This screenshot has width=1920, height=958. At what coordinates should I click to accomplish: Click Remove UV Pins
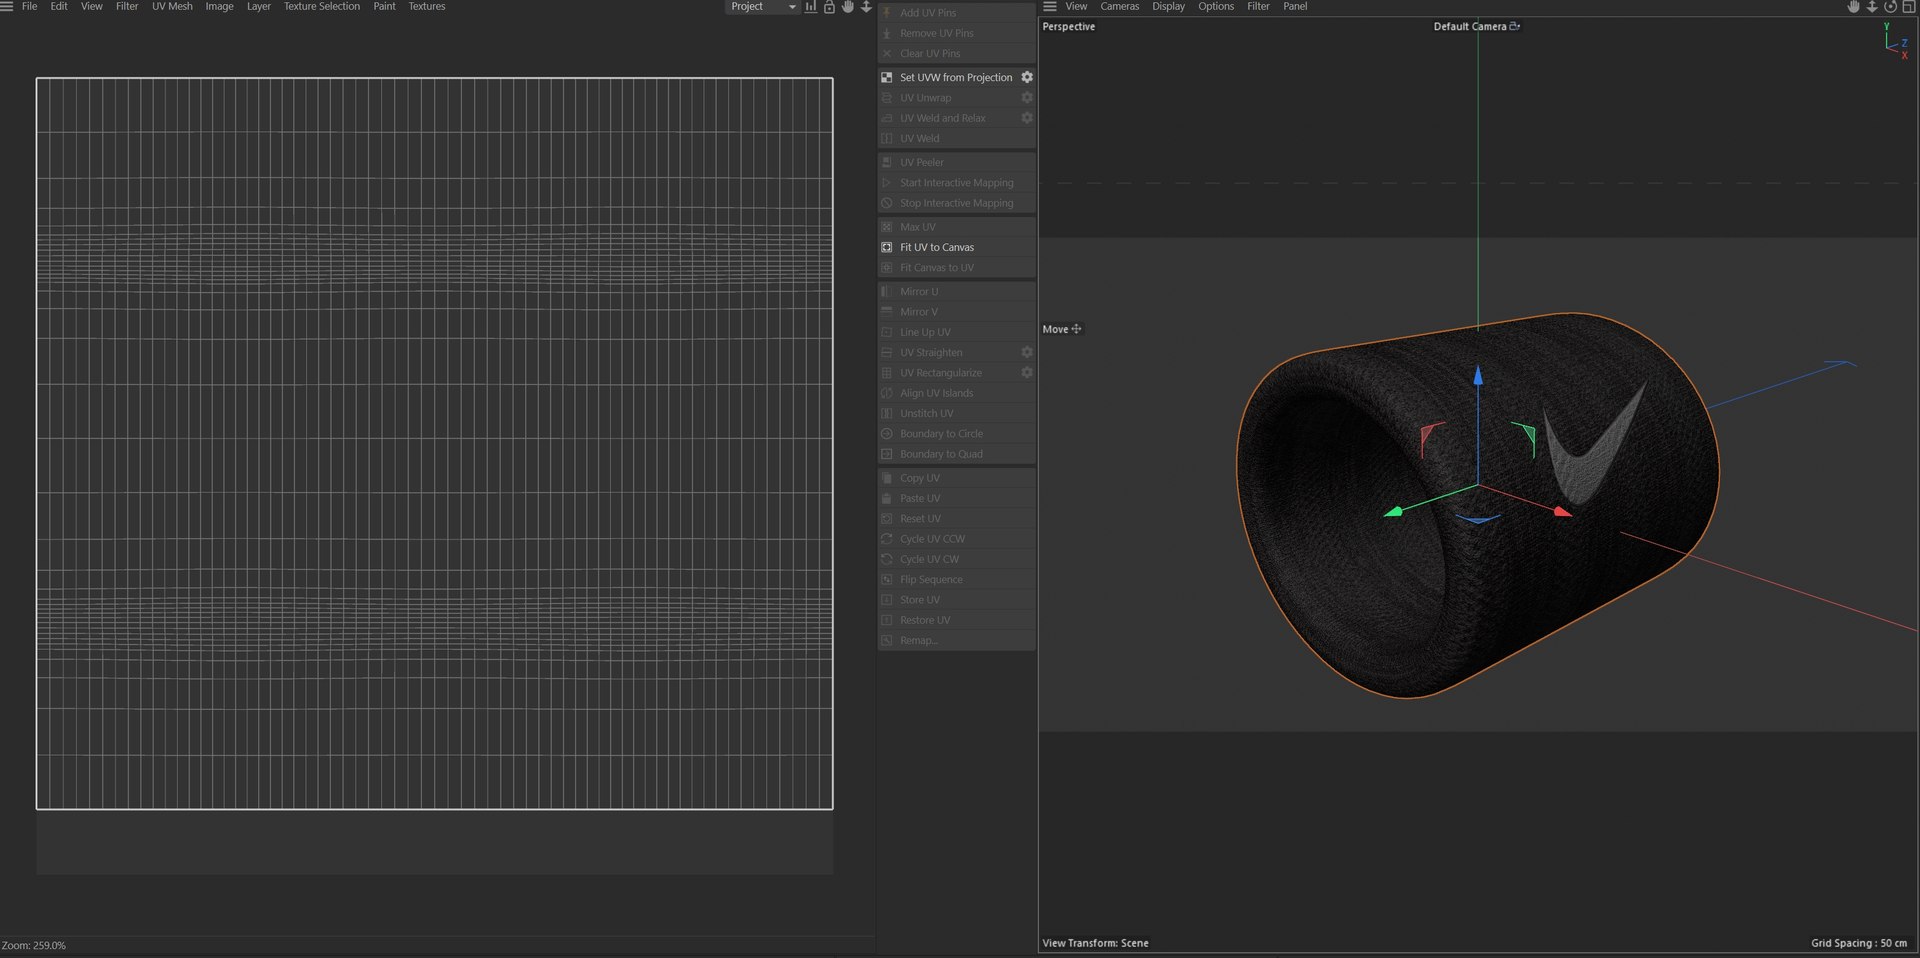(957, 33)
